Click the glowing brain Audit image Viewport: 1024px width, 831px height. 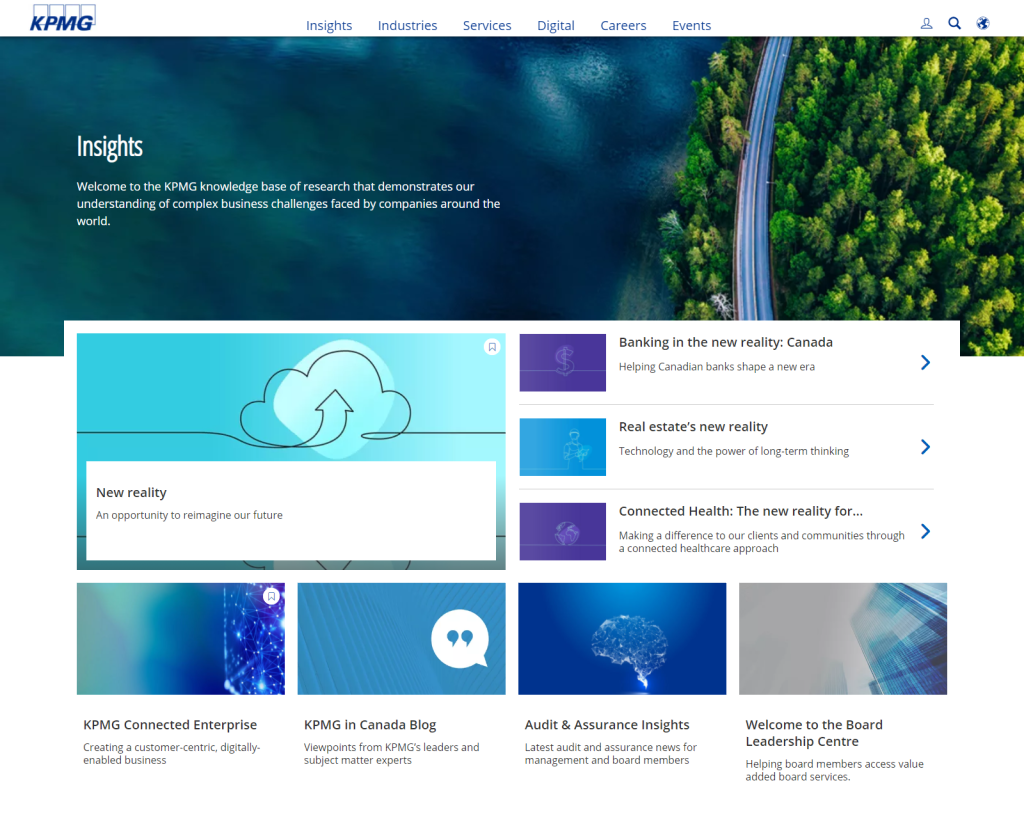(622, 638)
